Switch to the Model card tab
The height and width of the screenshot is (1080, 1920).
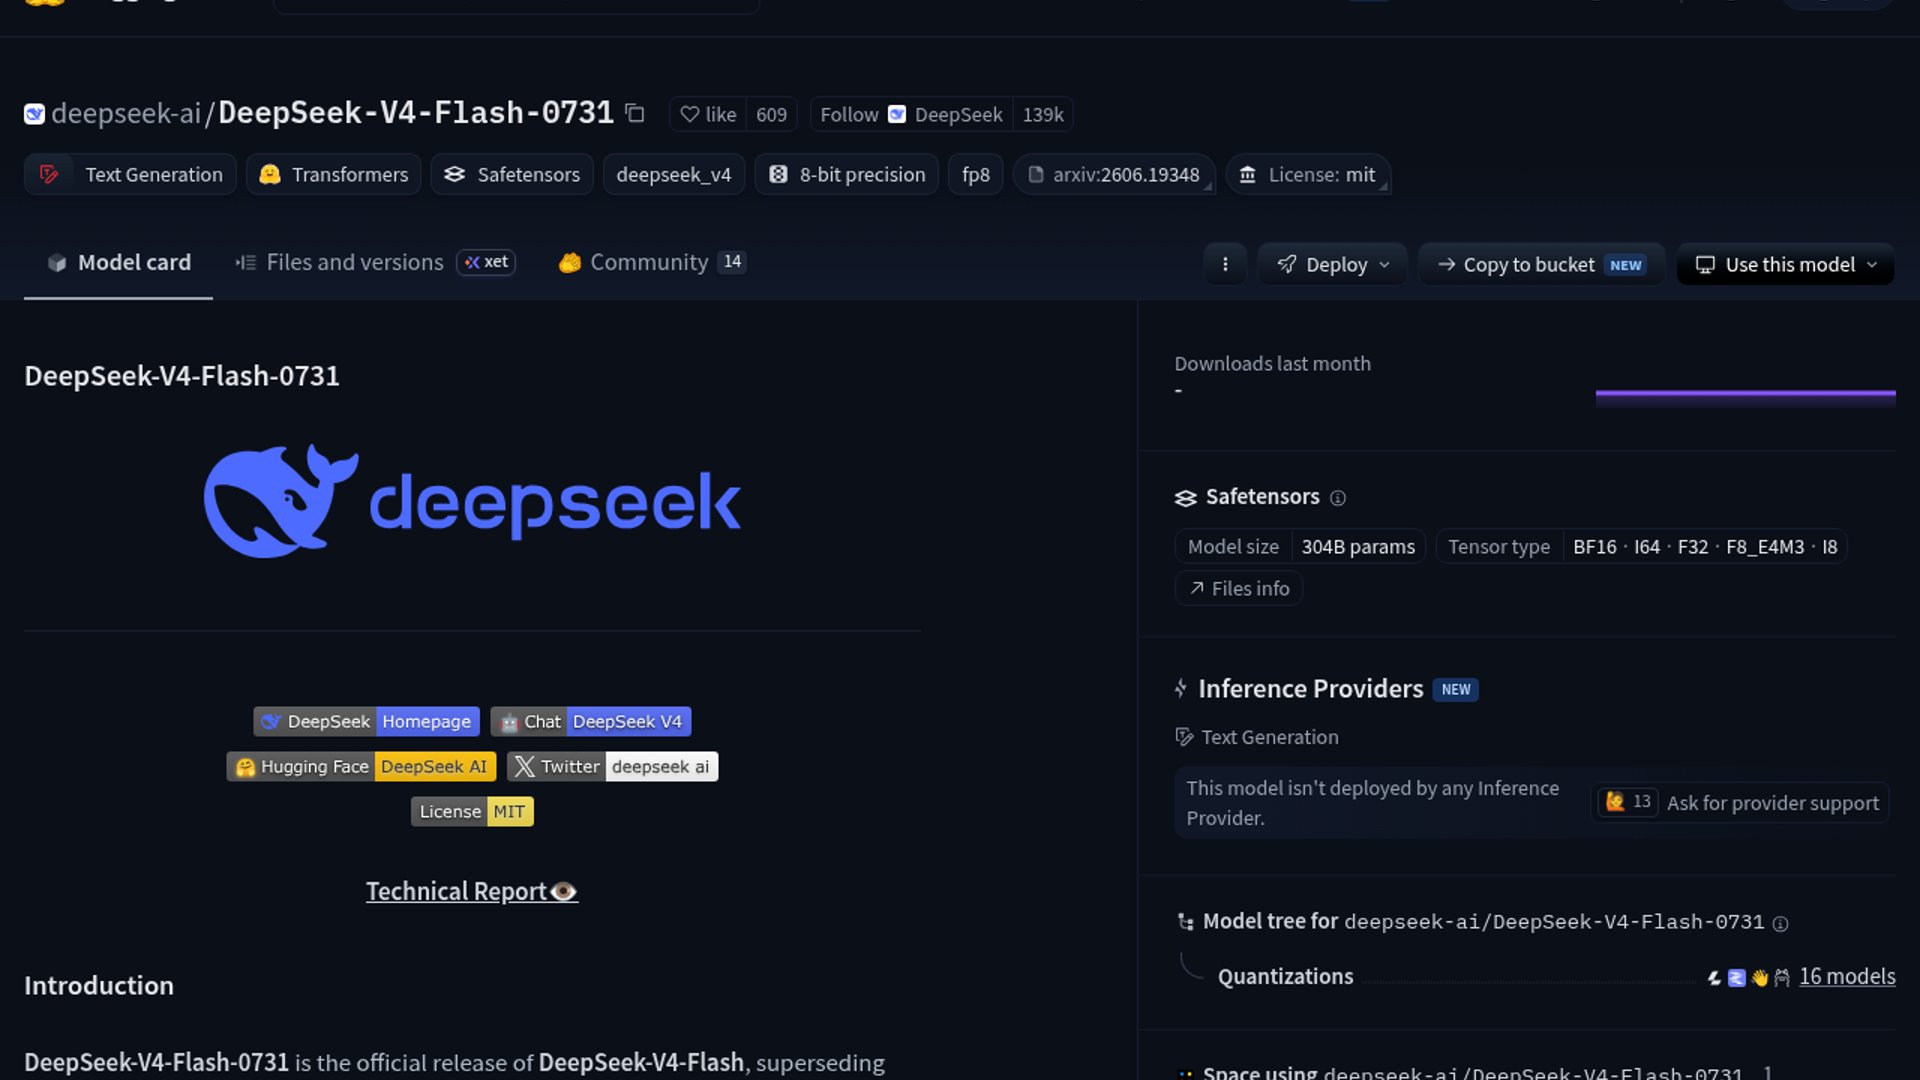(118, 262)
